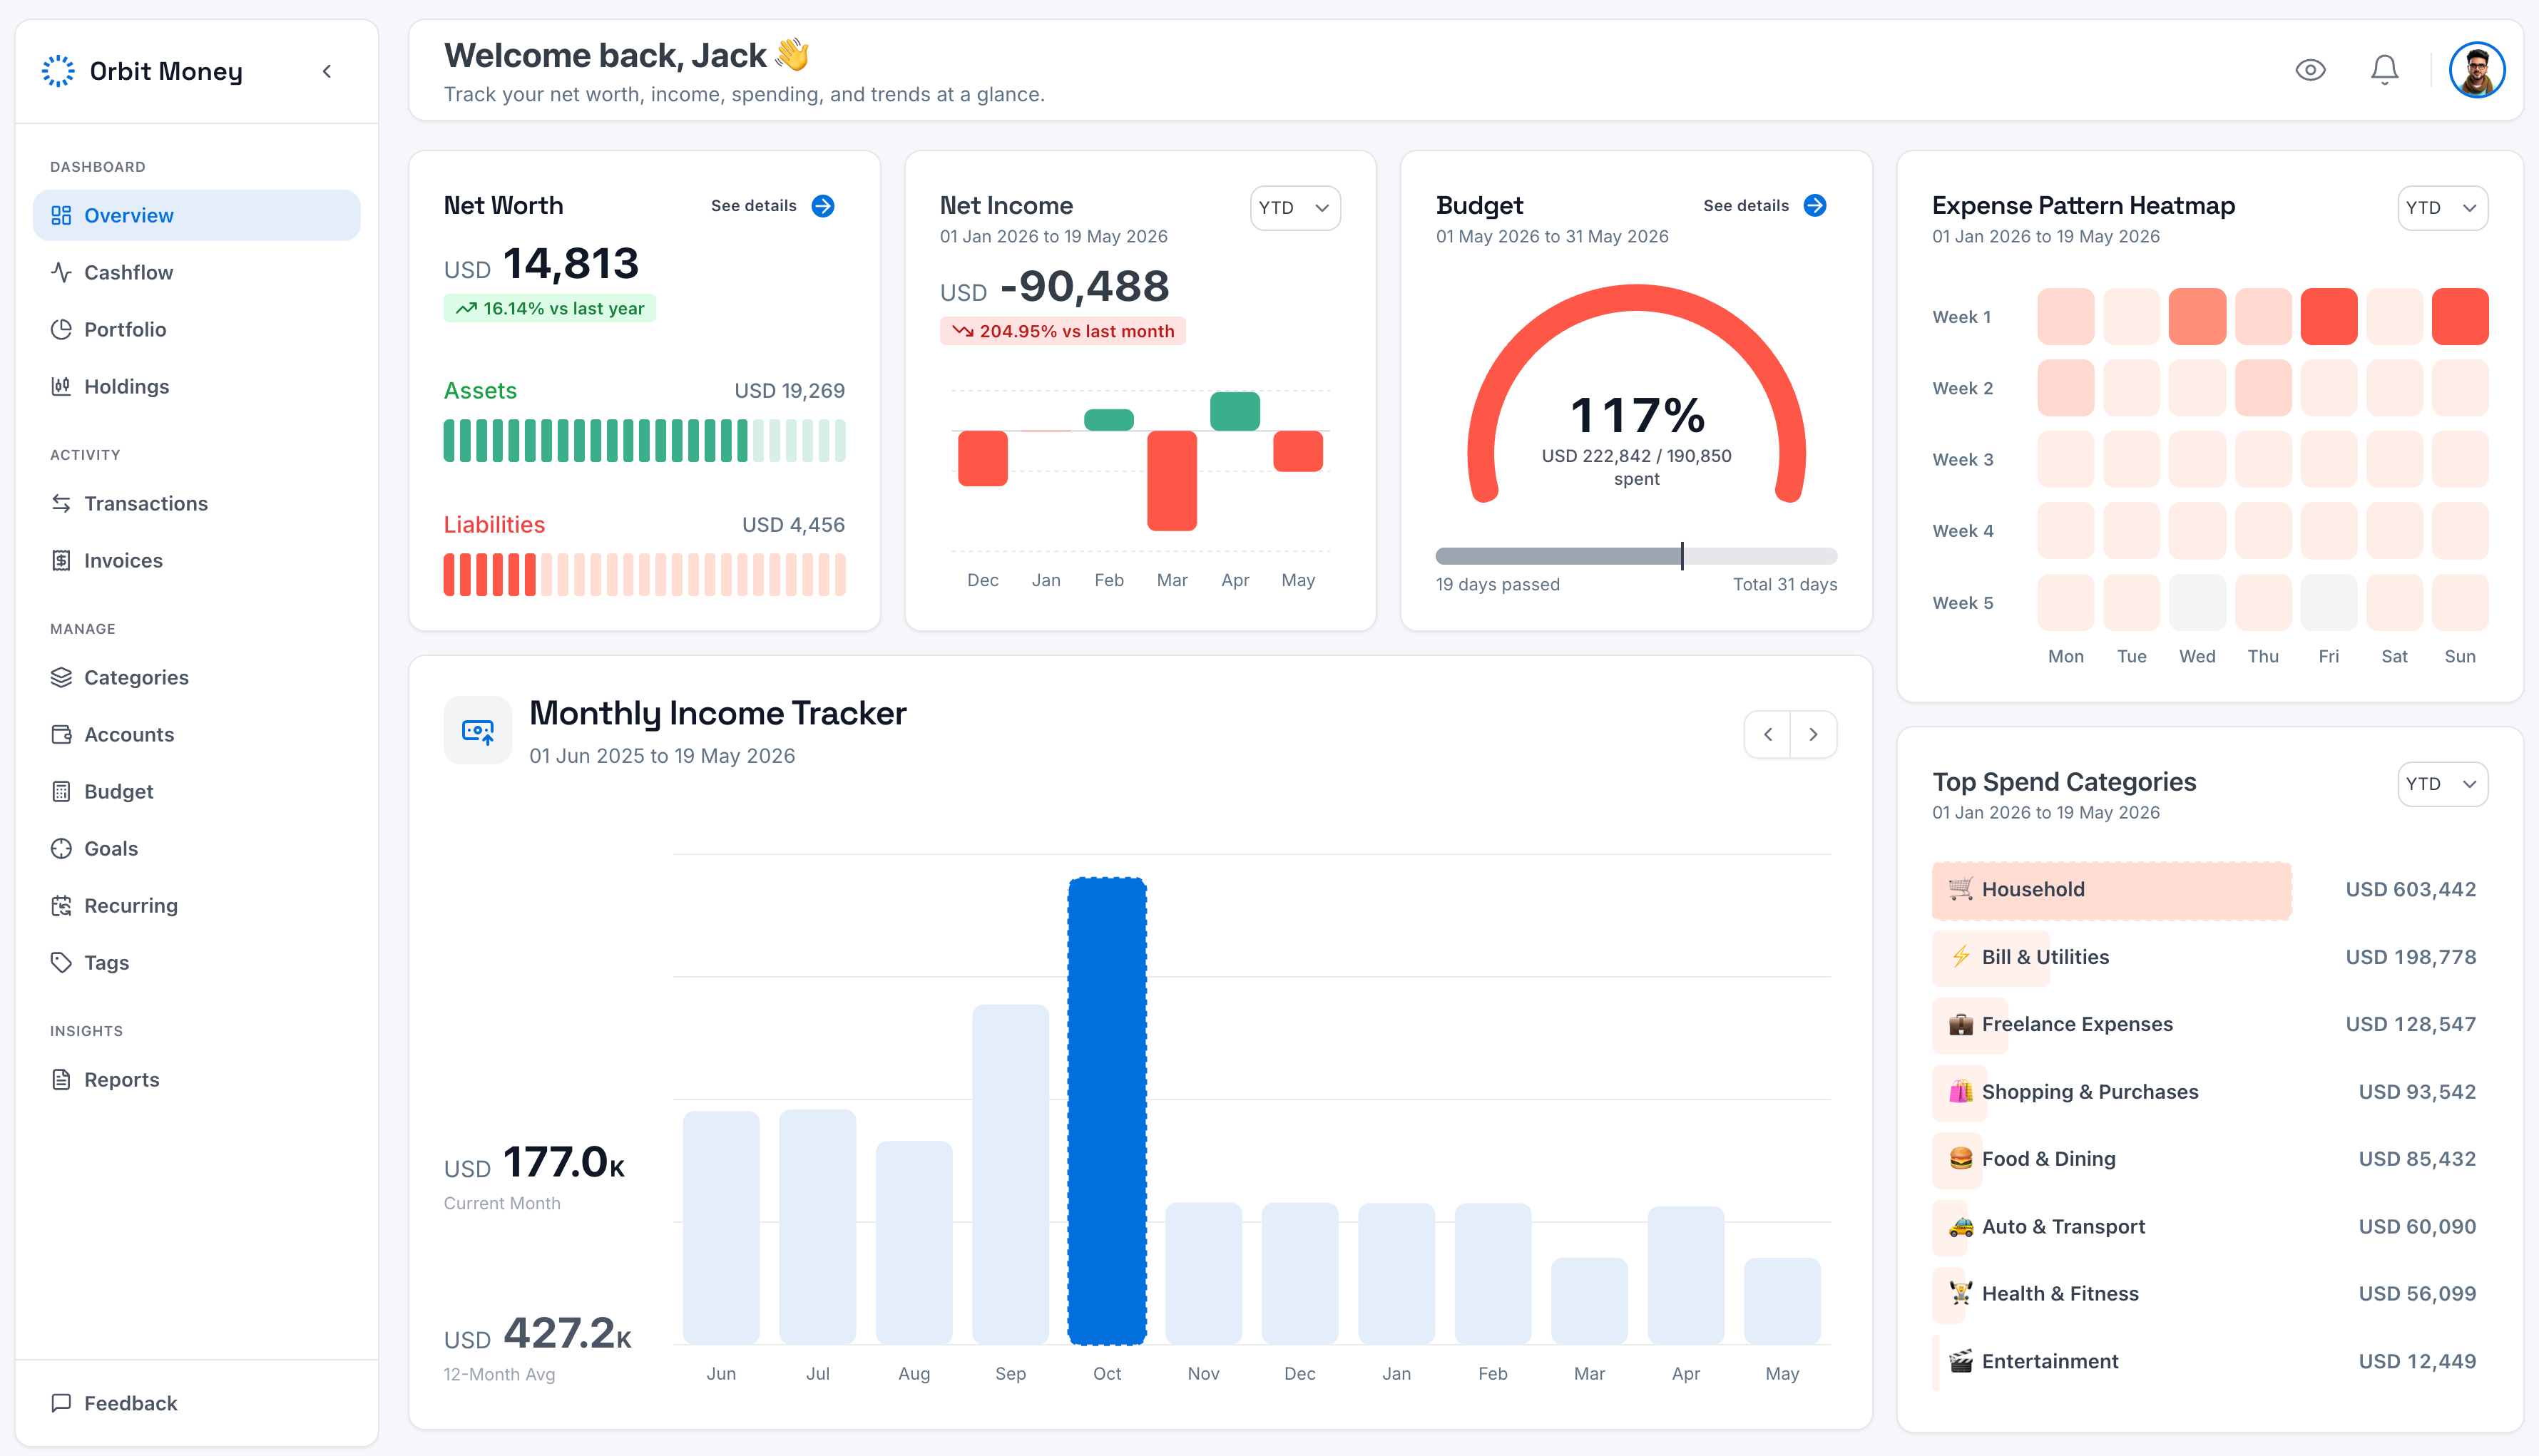Click the budget days-passed progress bar
Viewport: 2539px width, 1456px height.
[x=1636, y=556]
